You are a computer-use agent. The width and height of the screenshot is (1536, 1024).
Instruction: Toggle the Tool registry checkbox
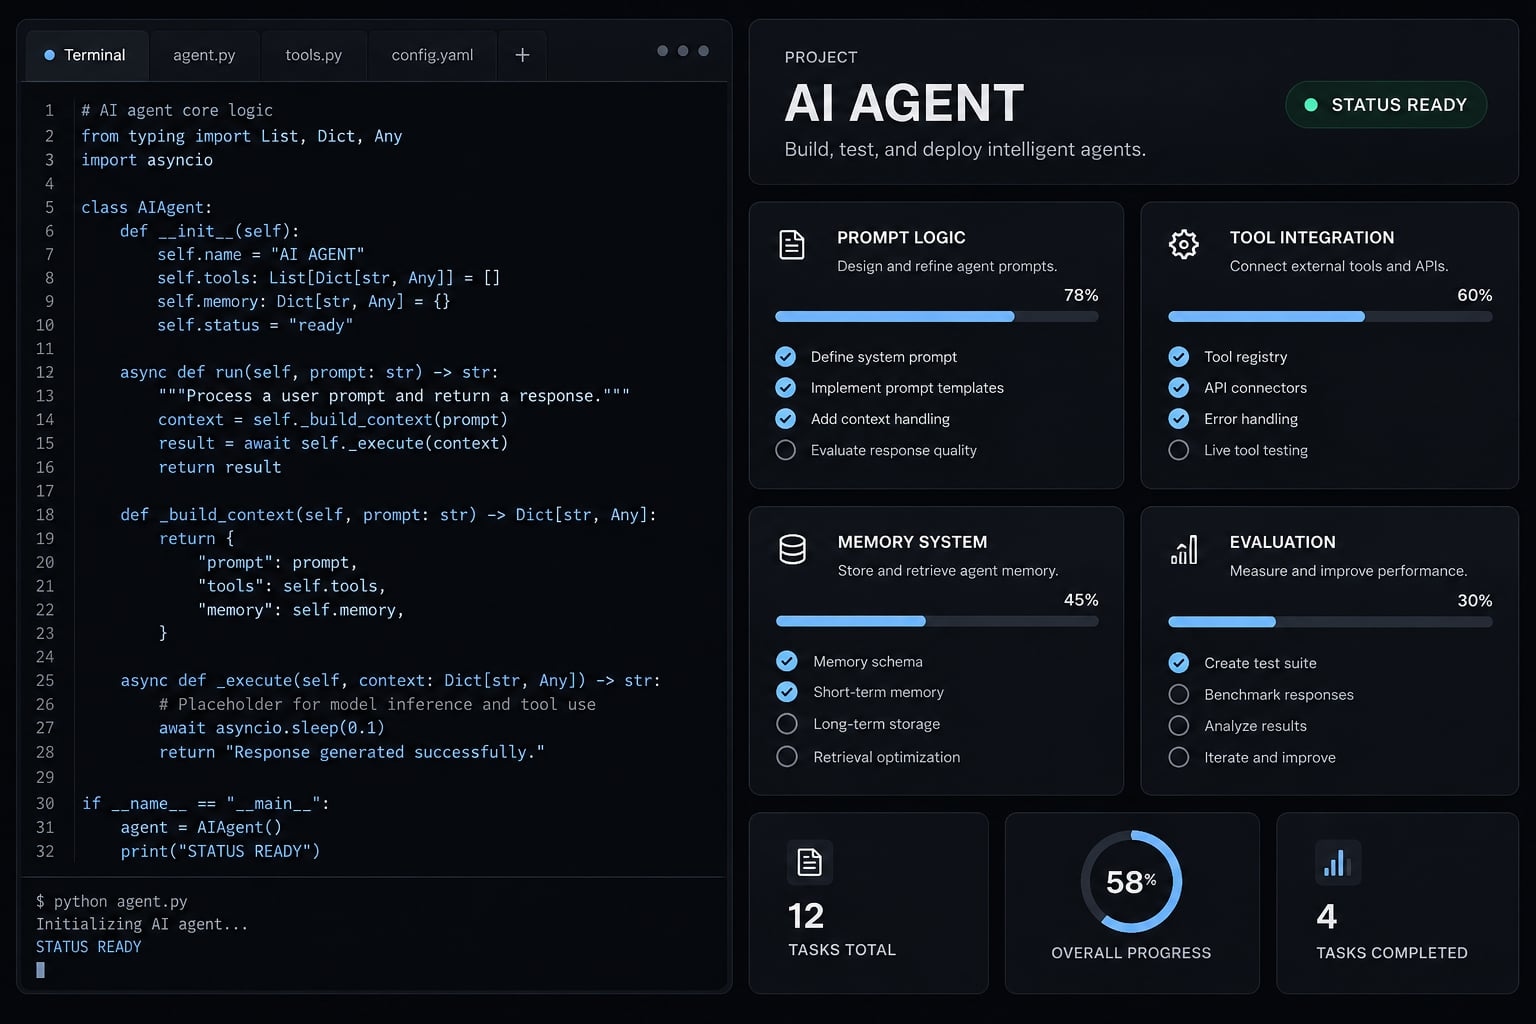[1179, 357]
